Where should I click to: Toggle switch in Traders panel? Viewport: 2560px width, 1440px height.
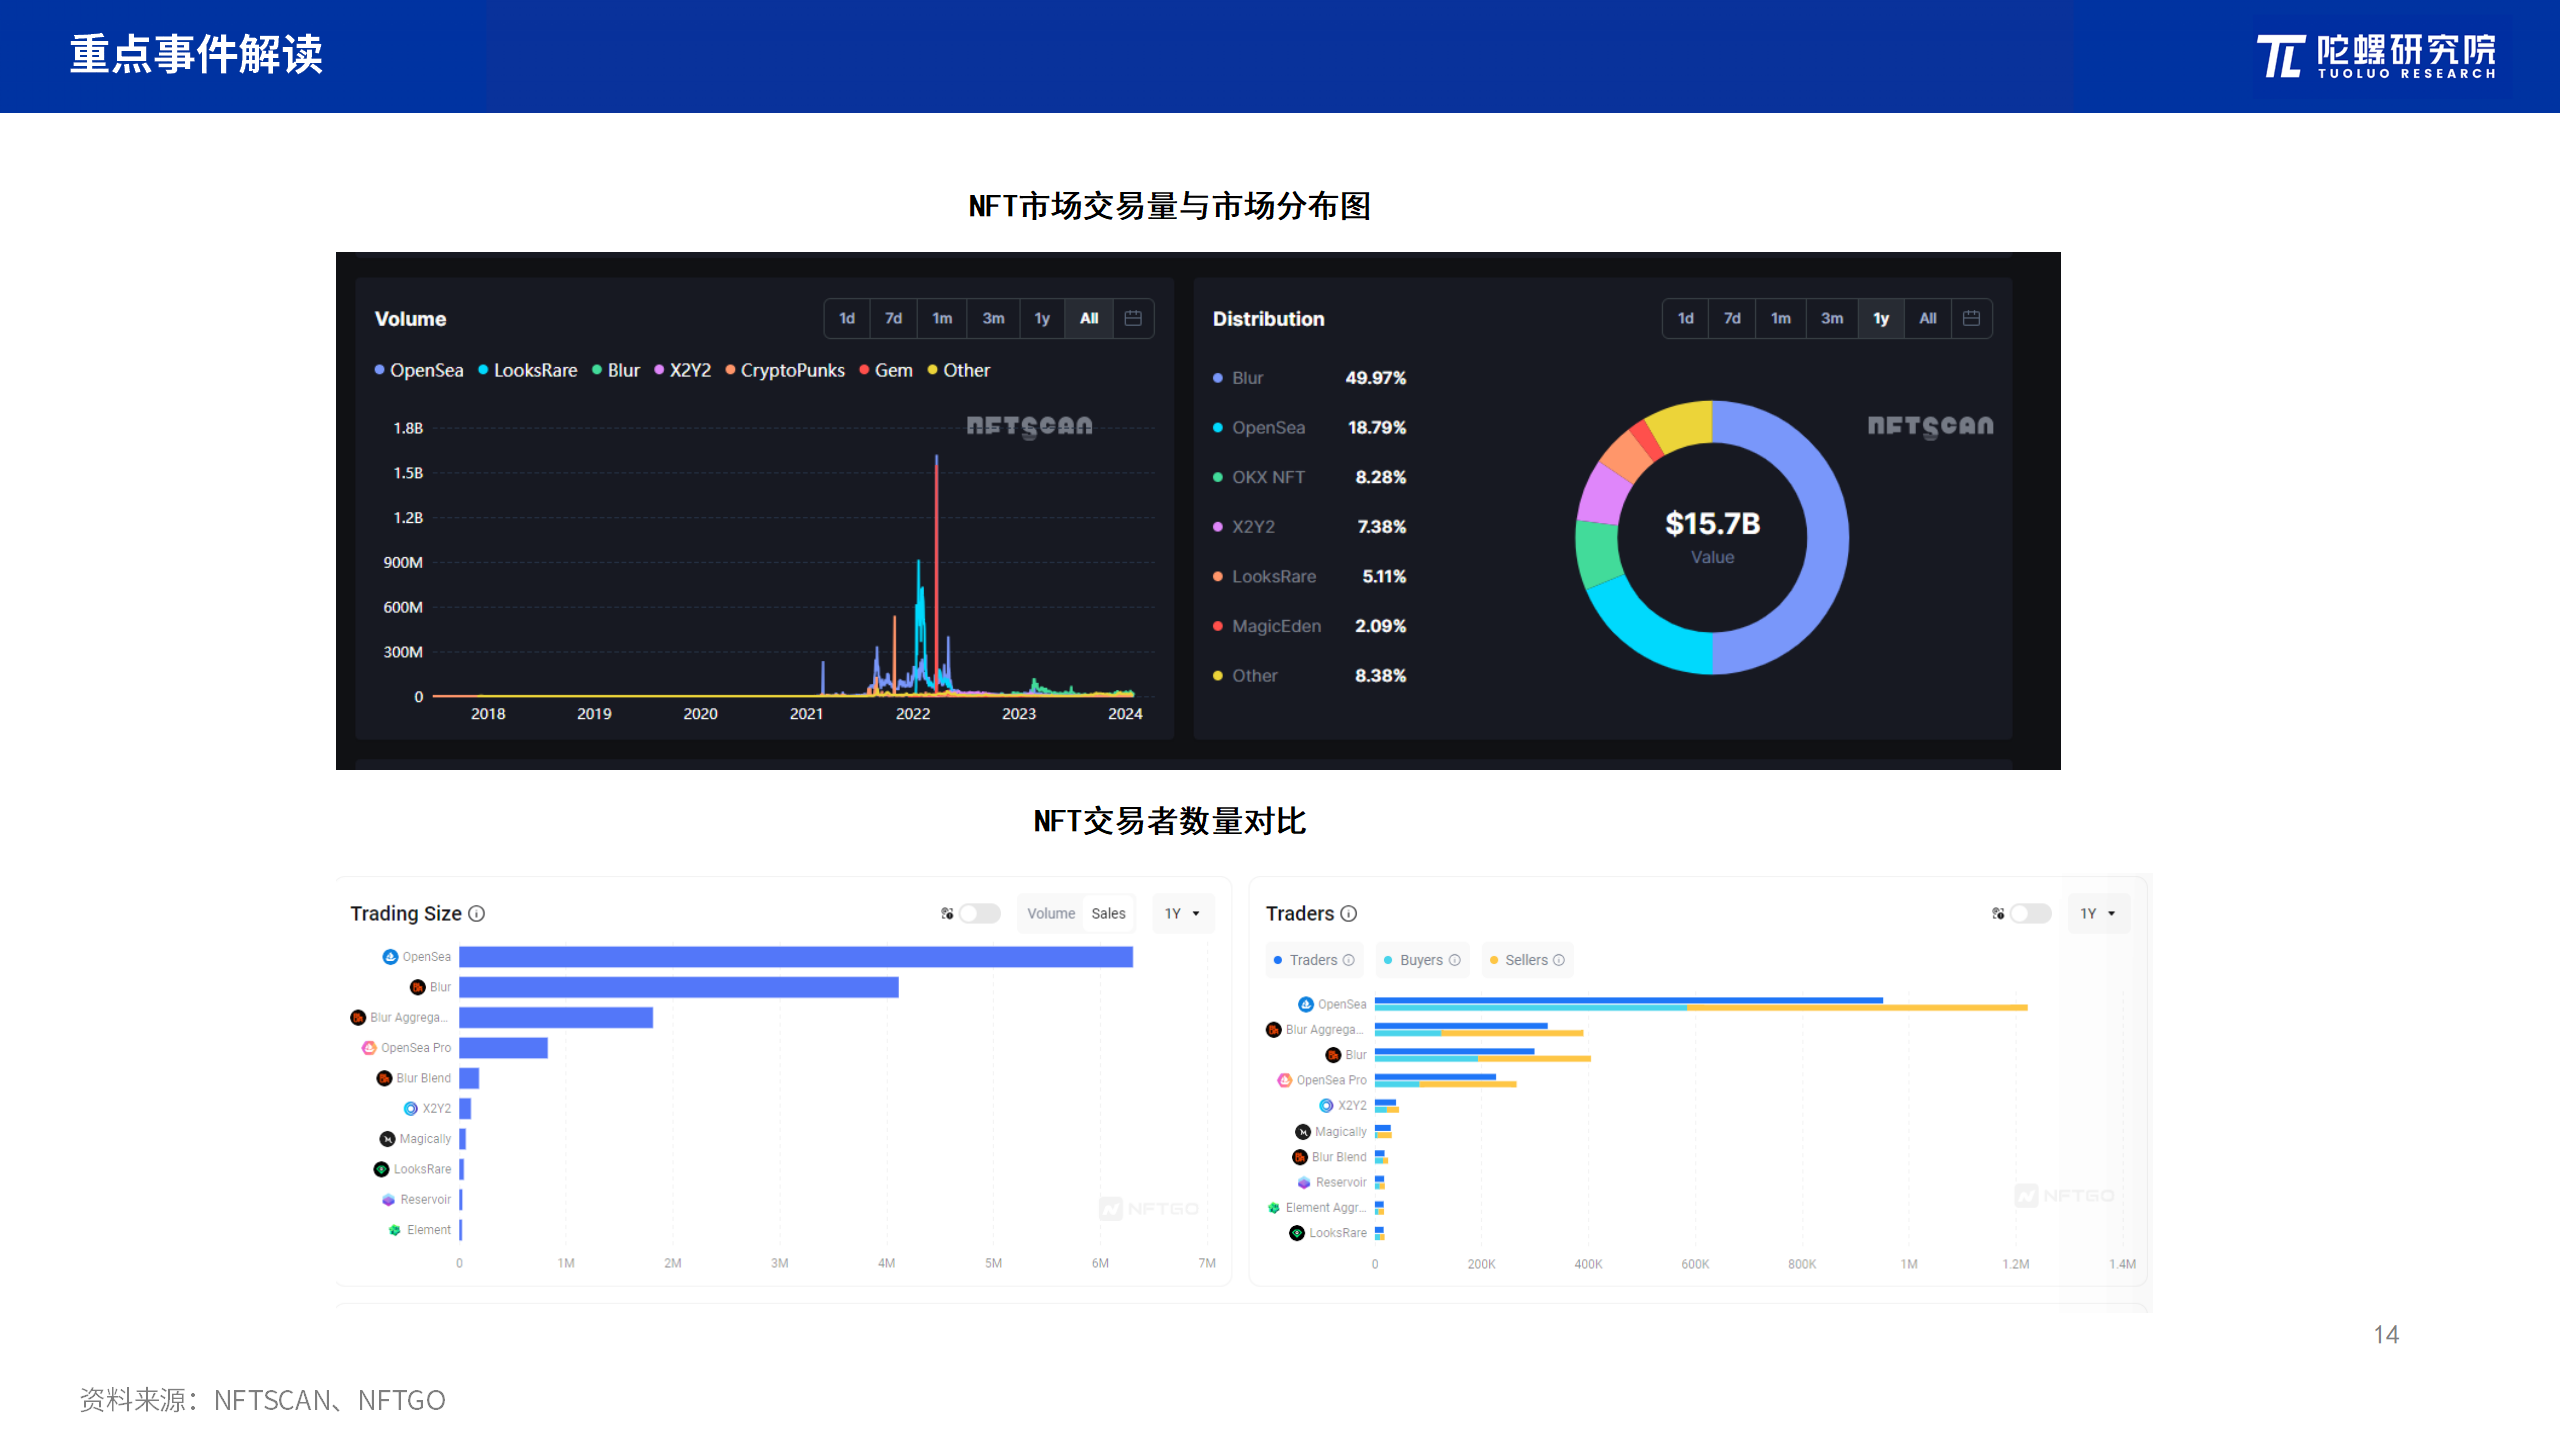[2030, 913]
